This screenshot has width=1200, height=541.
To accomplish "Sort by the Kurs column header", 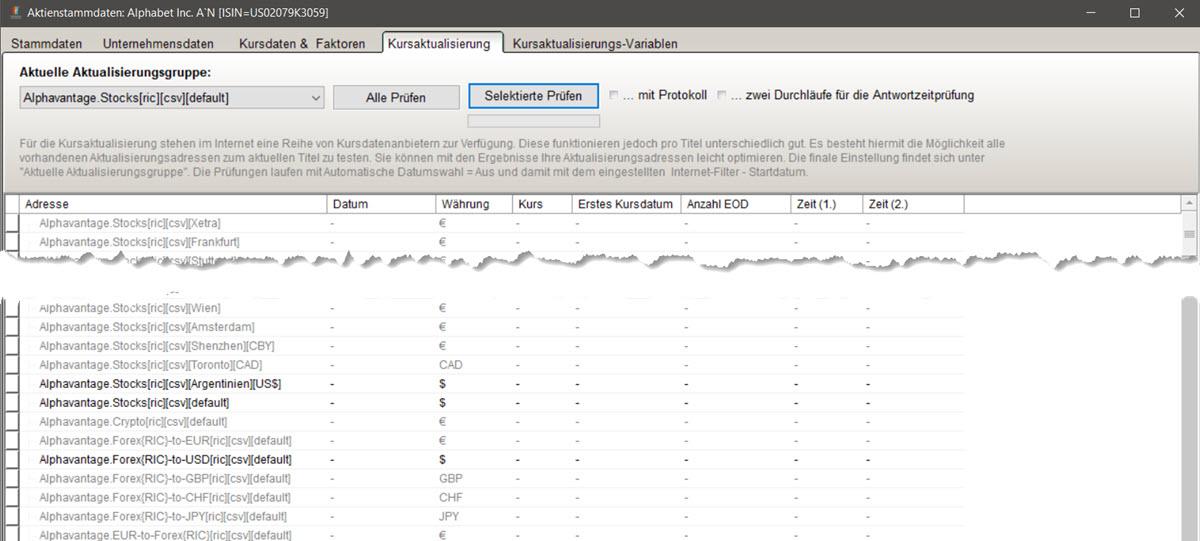I will click(x=541, y=204).
